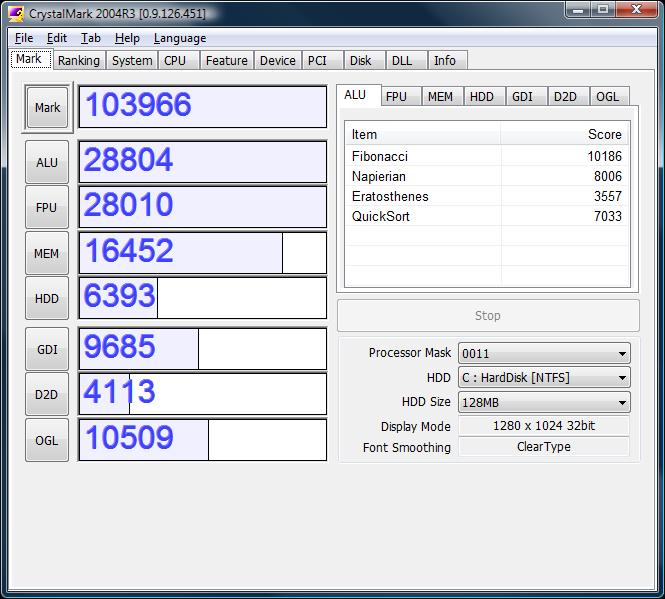Click the FPU score bar 28010

pyautogui.click(x=203, y=207)
